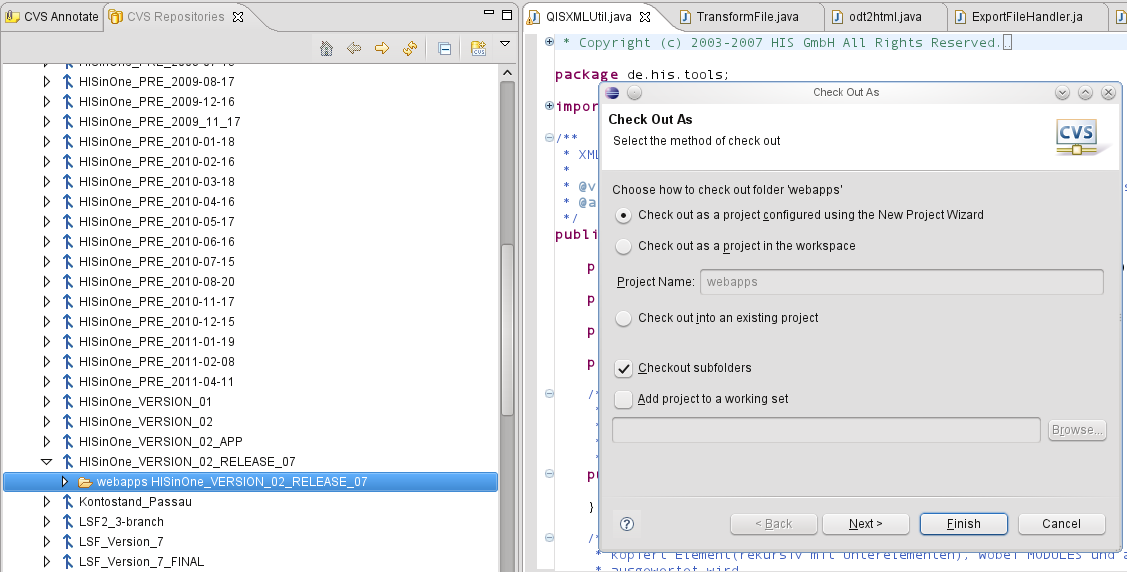Close the CVS Repositories tab
Screen dimensions: 1127x572
click(238, 17)
